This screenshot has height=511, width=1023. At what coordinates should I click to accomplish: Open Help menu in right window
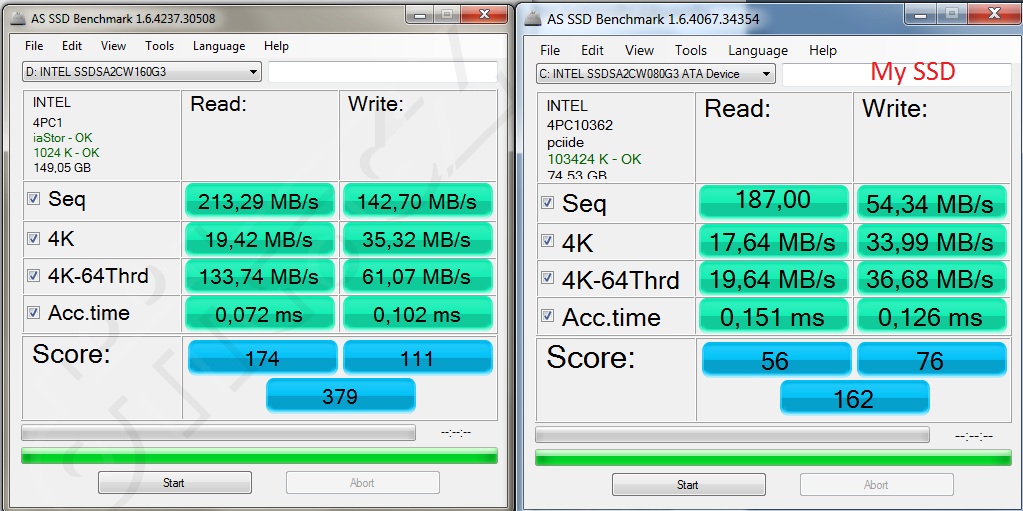[x=823, y=50]
